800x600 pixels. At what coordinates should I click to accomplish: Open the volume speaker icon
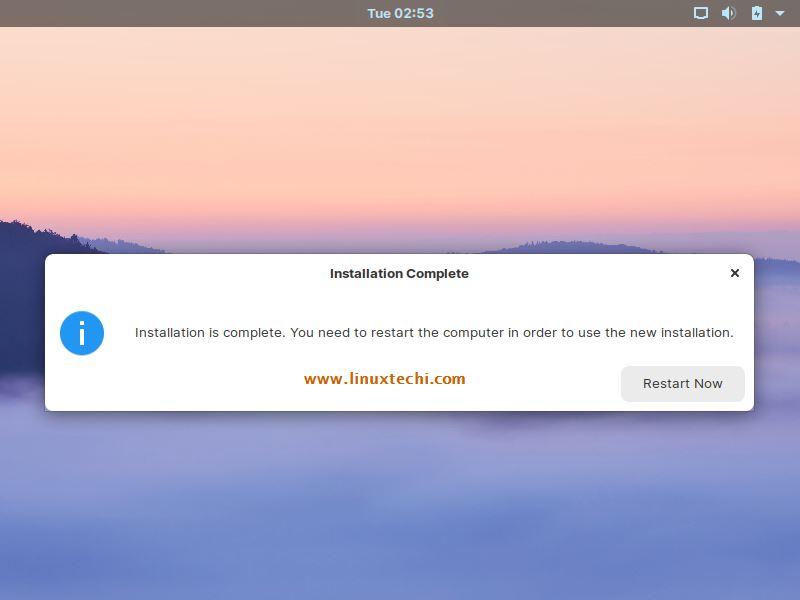point(729,13)
